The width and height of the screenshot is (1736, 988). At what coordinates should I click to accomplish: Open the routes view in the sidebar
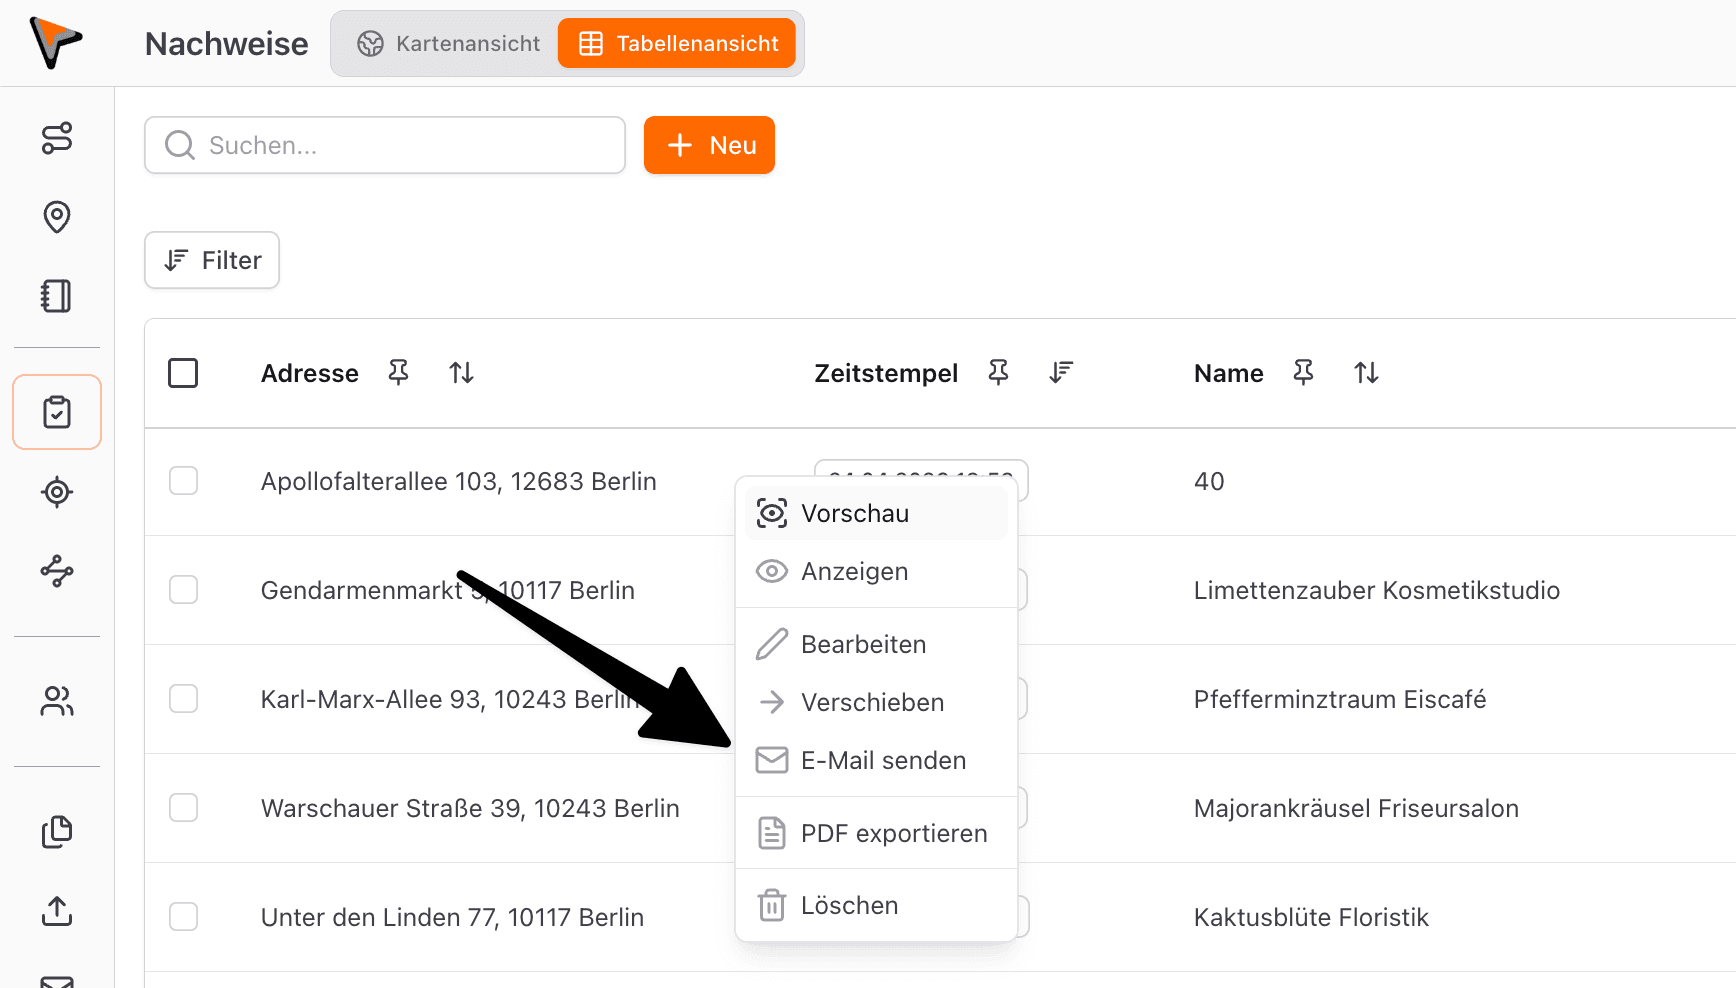tap(56, 138)
